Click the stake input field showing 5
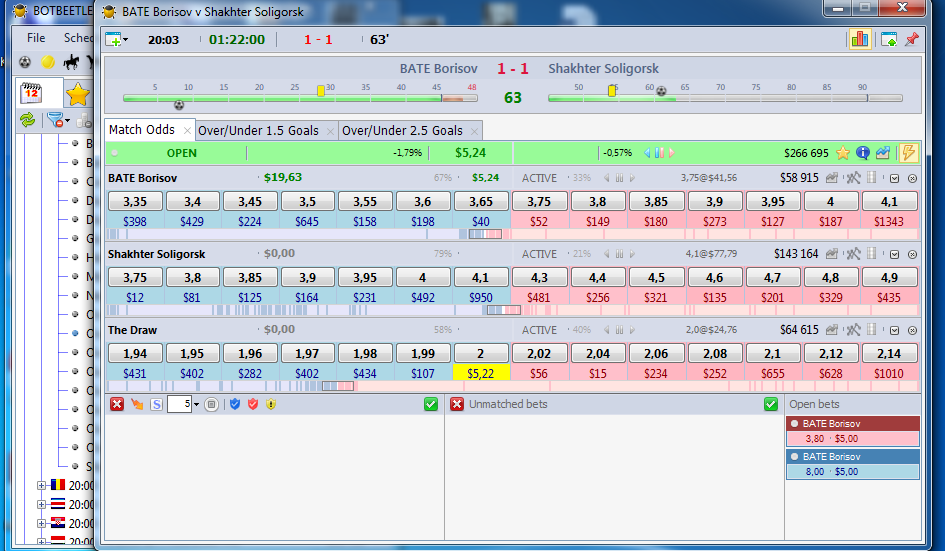The height and width of the screenshot is (551, 945). coord(180,405)
